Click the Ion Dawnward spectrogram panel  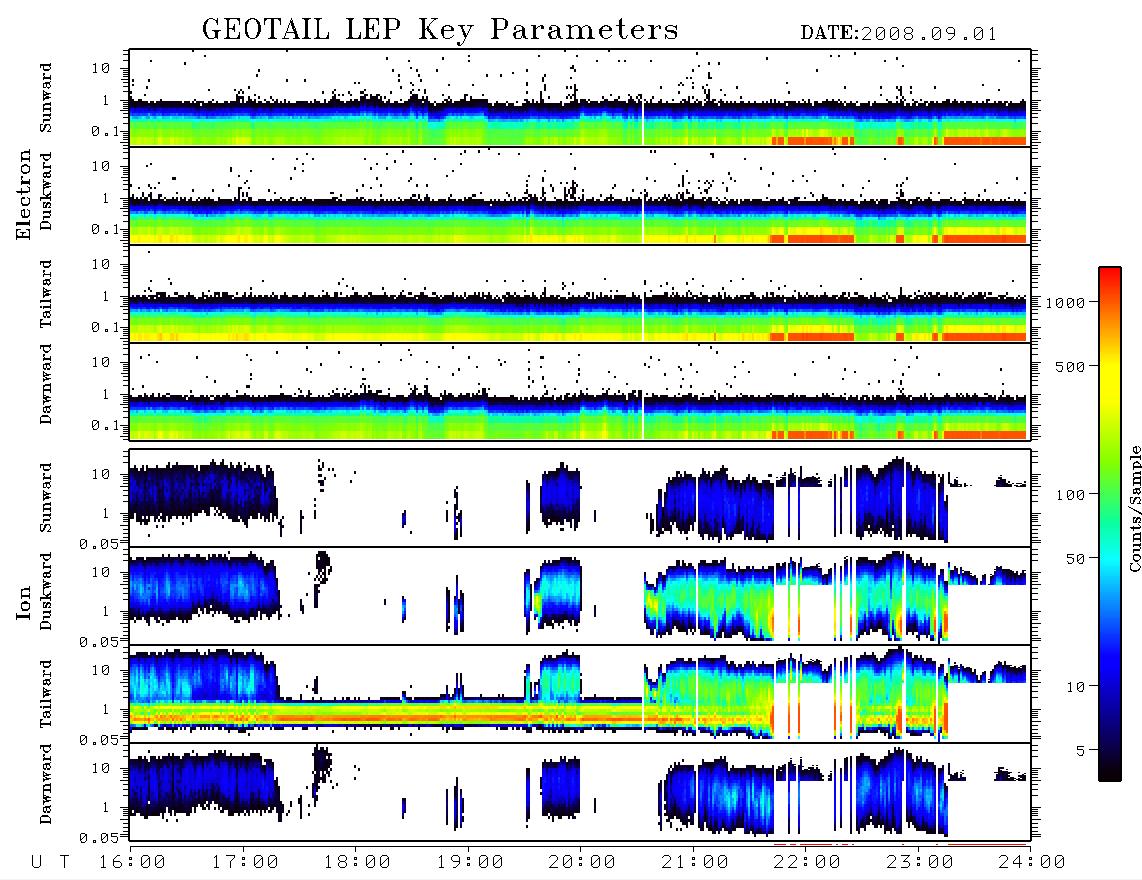coord(580,792)
